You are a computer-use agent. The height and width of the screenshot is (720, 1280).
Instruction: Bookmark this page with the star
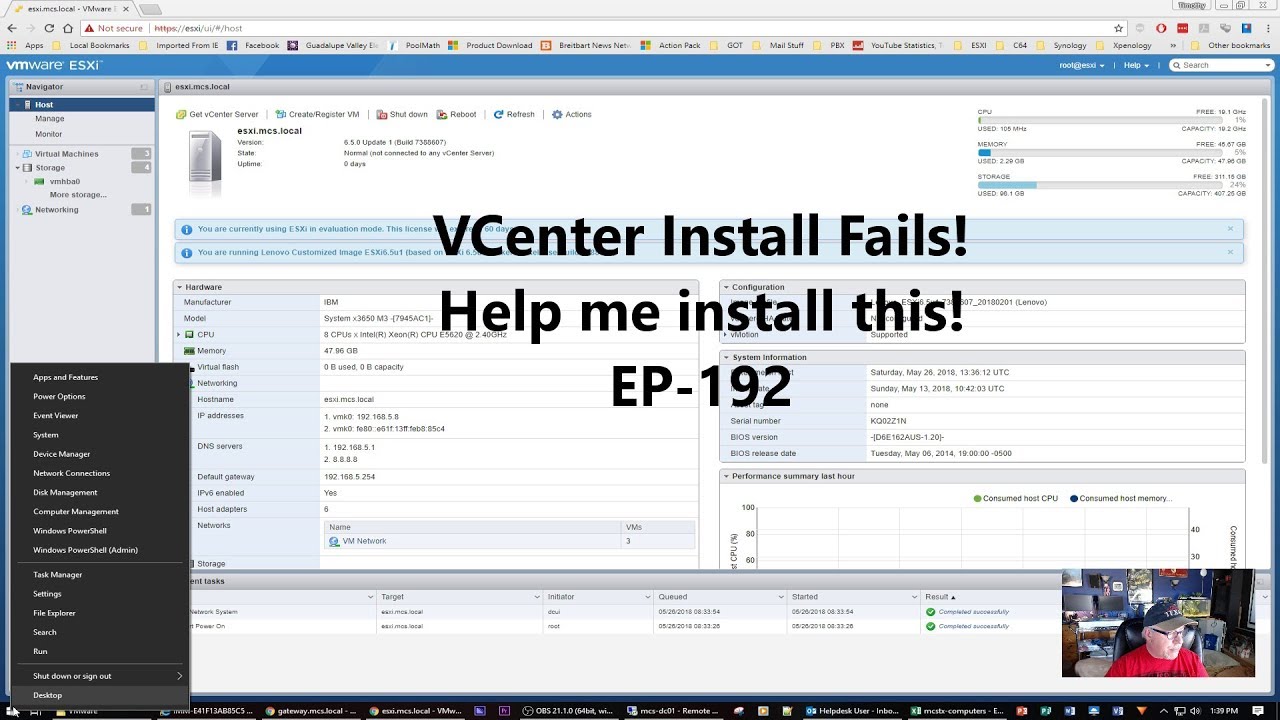click(x=1119, y=28)
